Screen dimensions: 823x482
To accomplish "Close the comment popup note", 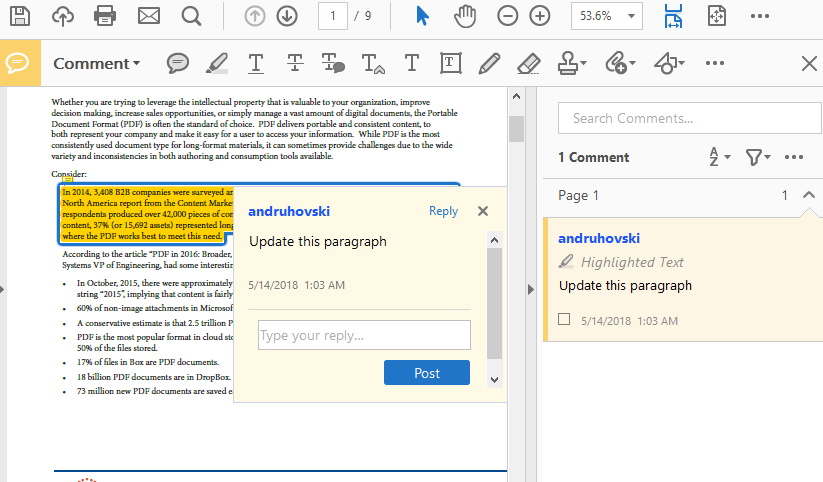I will [483, 211].
